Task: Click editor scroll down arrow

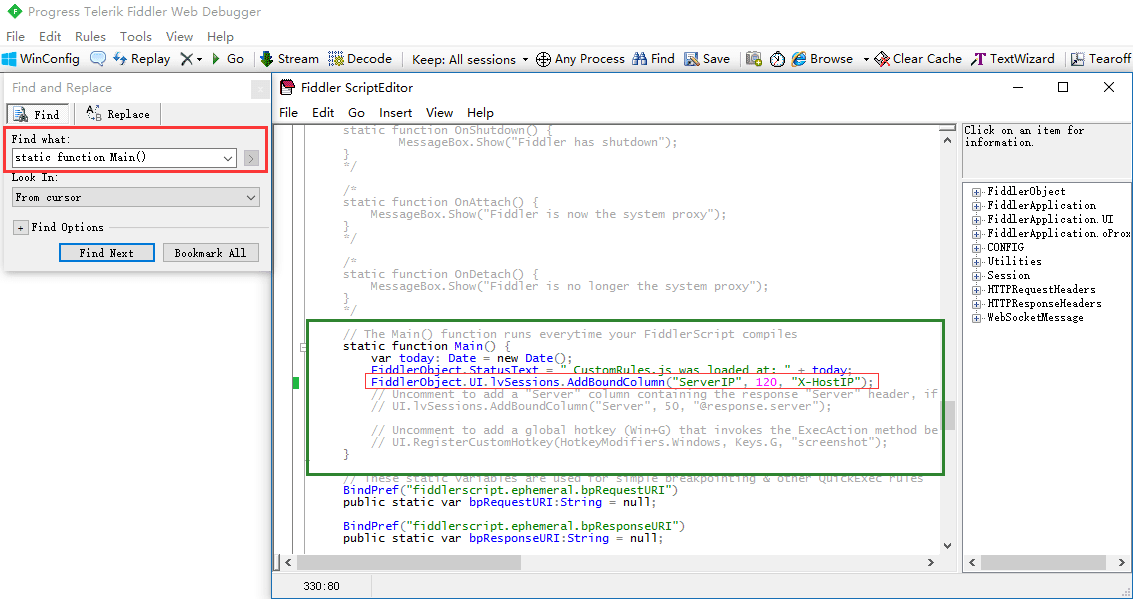Action: [947, 547]
